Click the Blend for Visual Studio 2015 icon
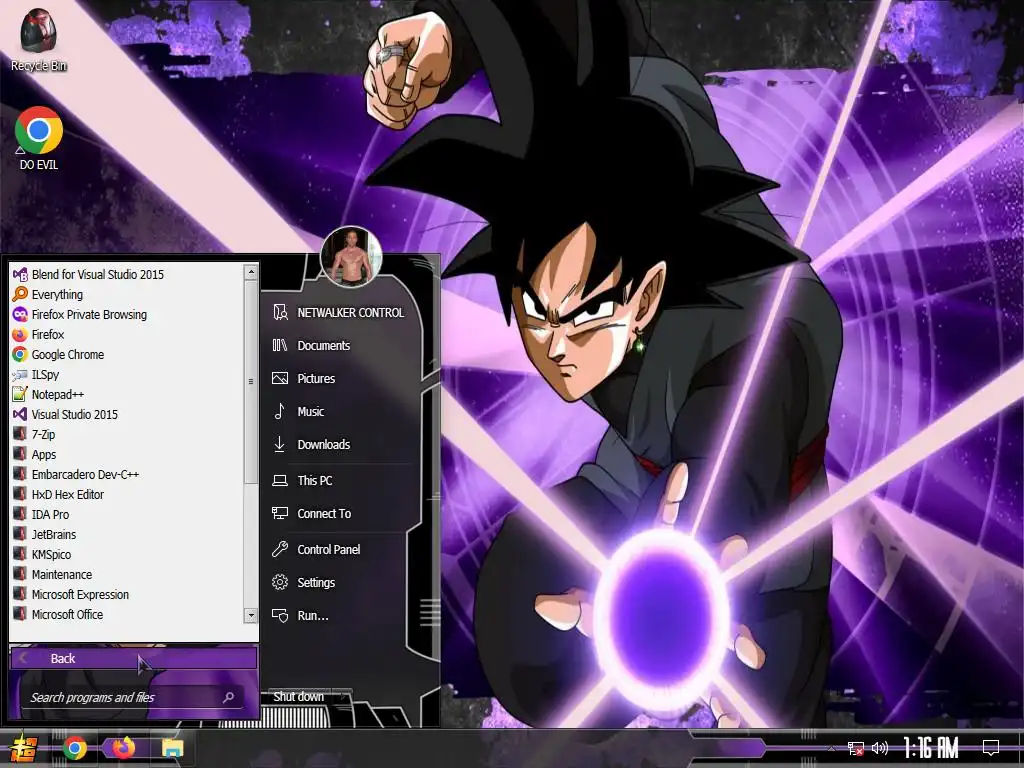Image resolution: width=1024 pixels, height=768 pixels. coord(20,274)
